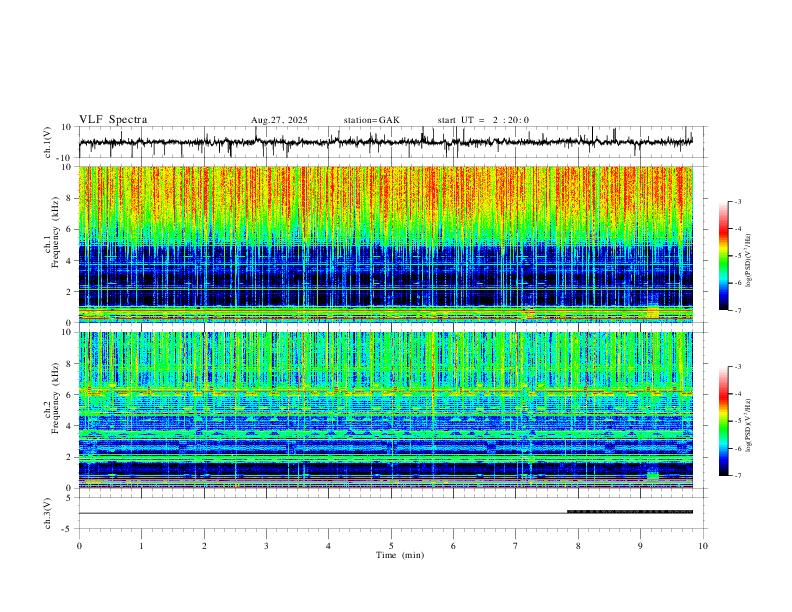Image resolution: width=792 pixels, height=612 pixels.
Task: Click the ch.1 voltage waveform trace
Action: (386, 142)
